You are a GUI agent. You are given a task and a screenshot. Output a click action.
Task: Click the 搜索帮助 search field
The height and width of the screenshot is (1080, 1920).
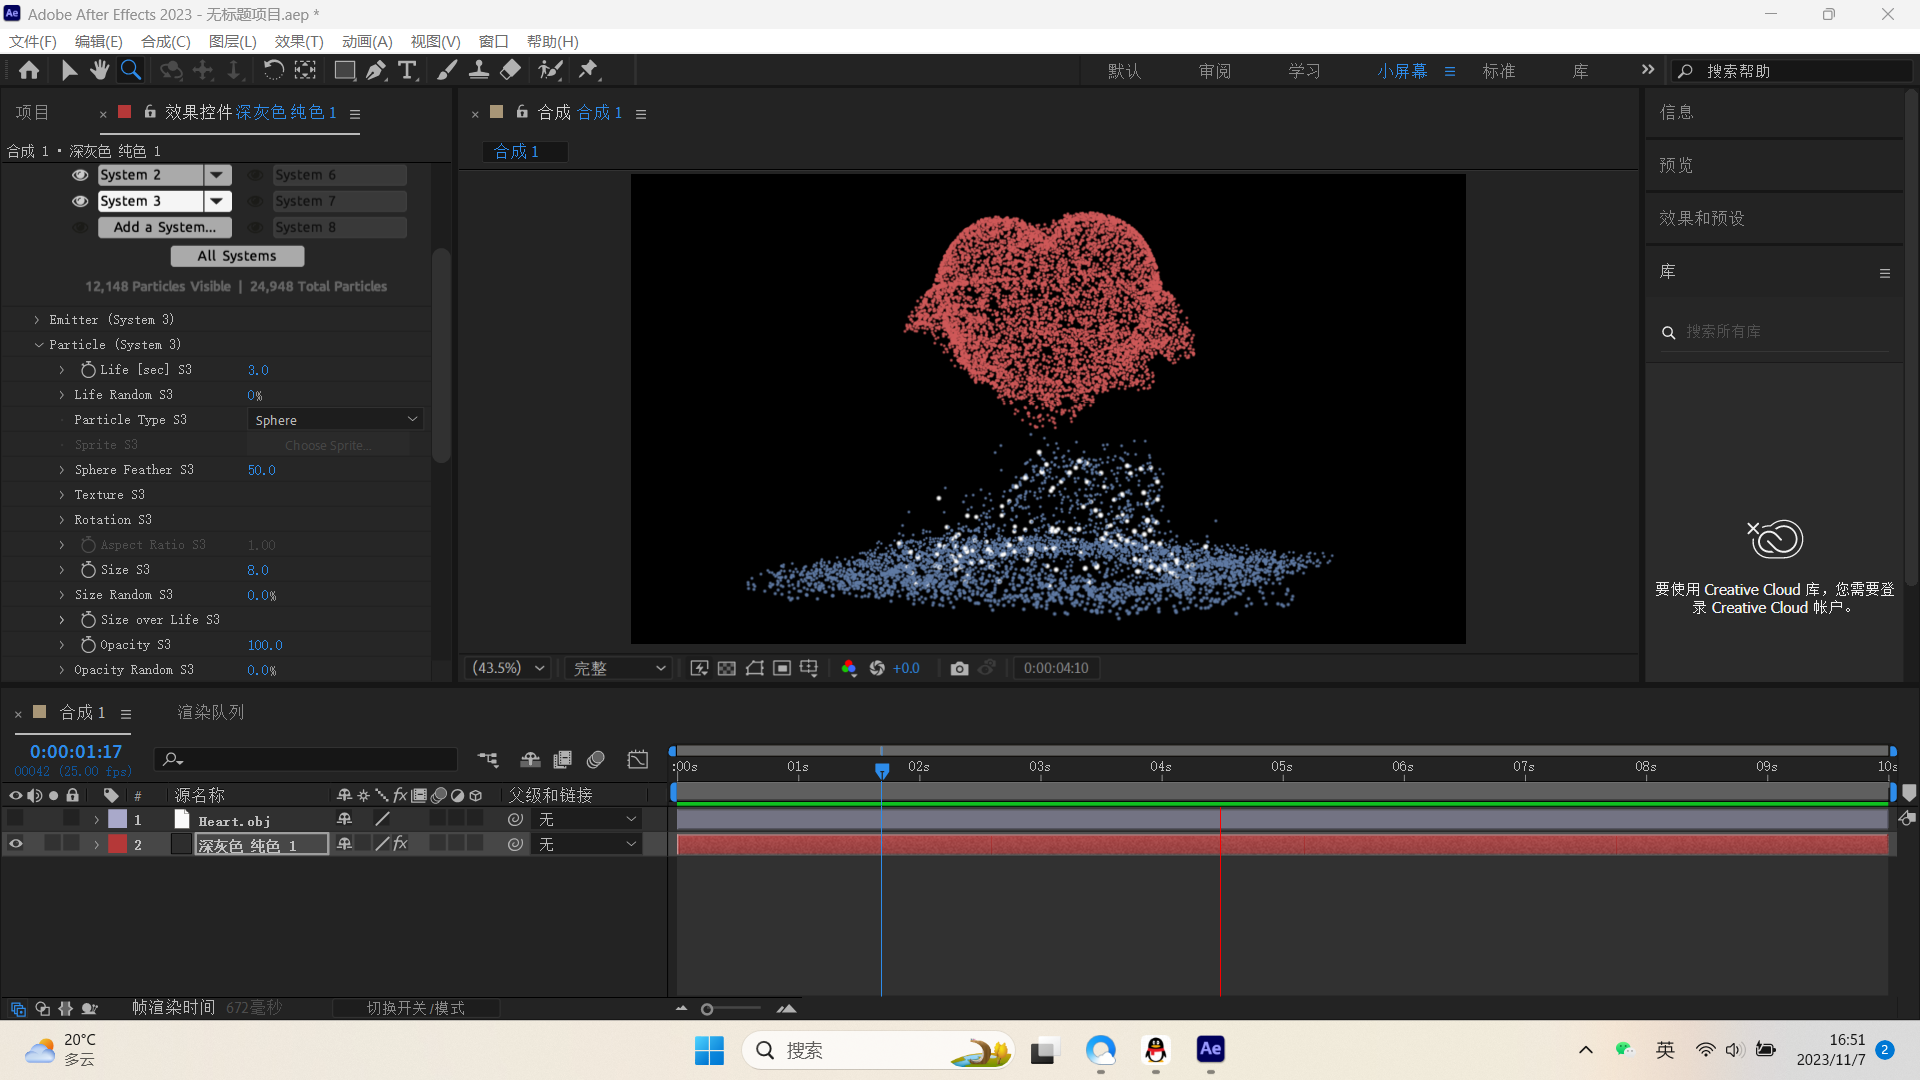point(1793,71)
